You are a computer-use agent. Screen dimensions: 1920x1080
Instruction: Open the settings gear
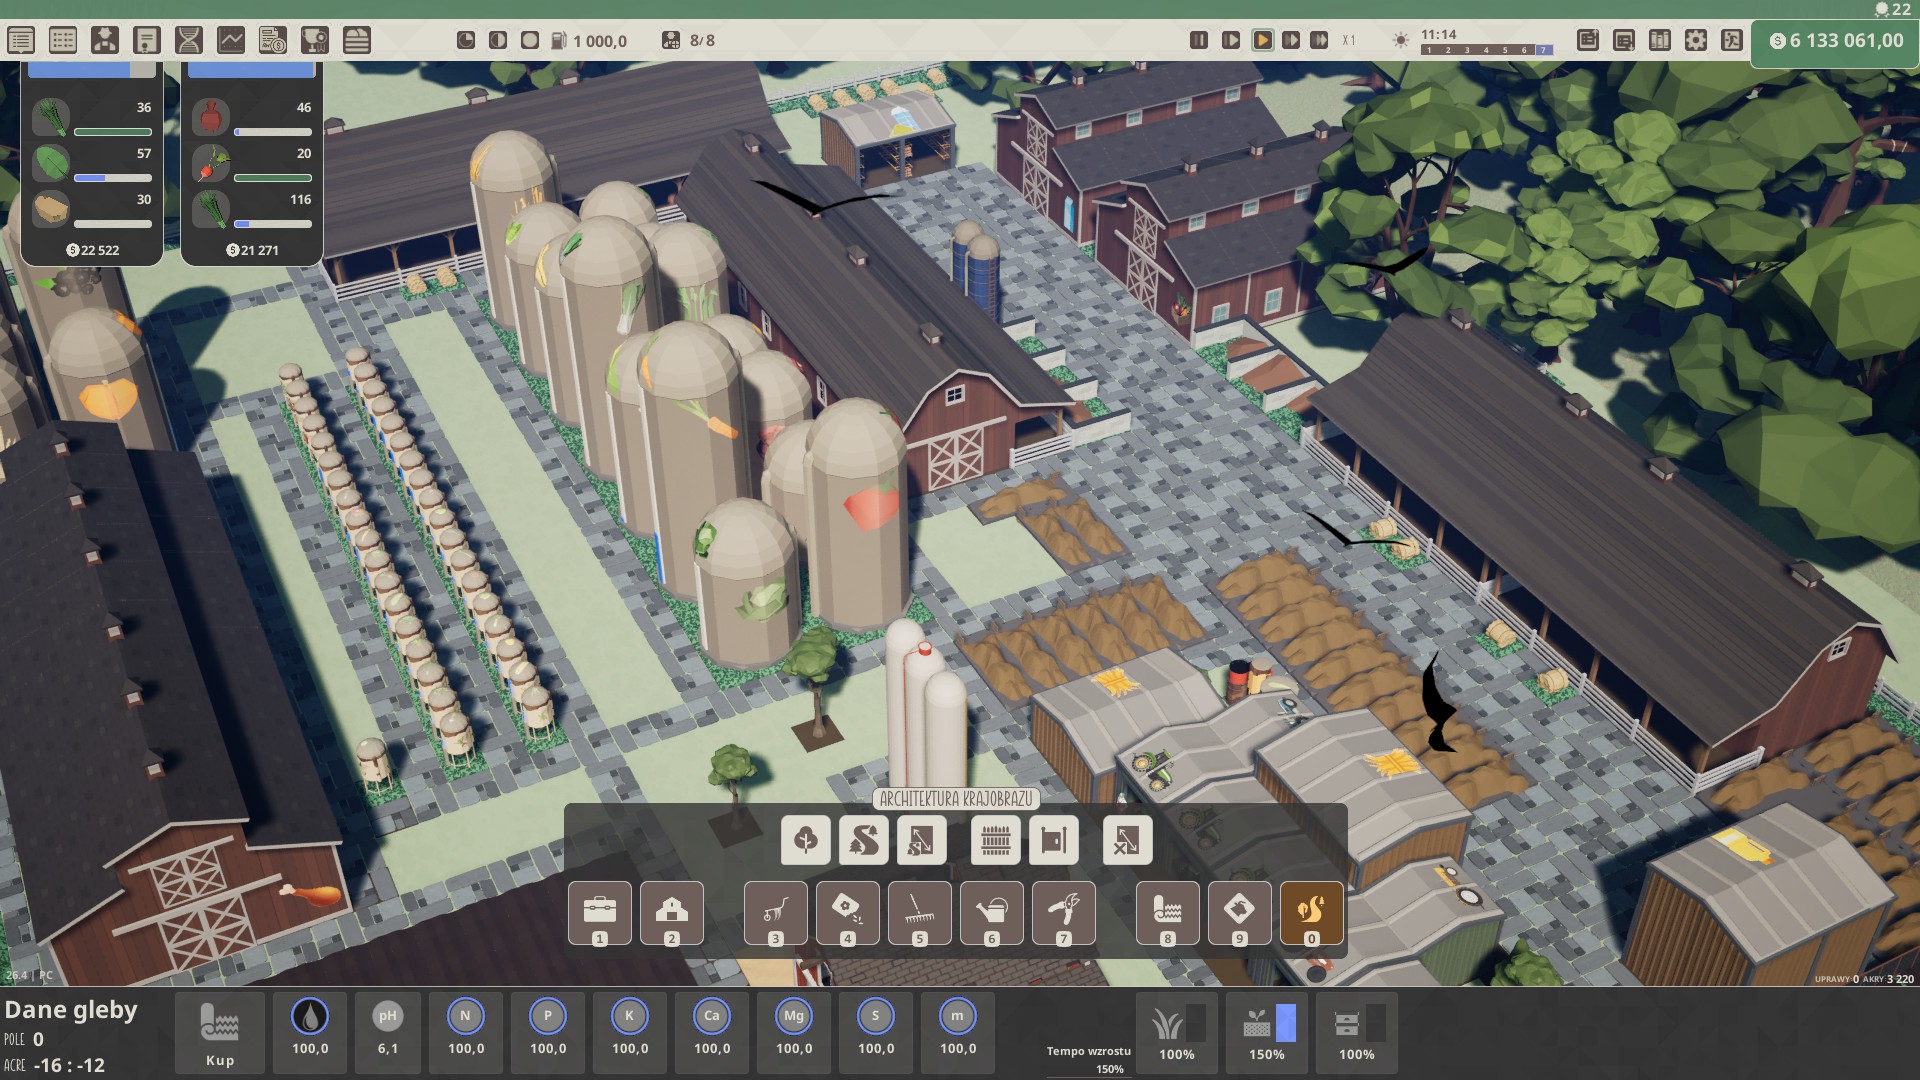pos(1695,40)
